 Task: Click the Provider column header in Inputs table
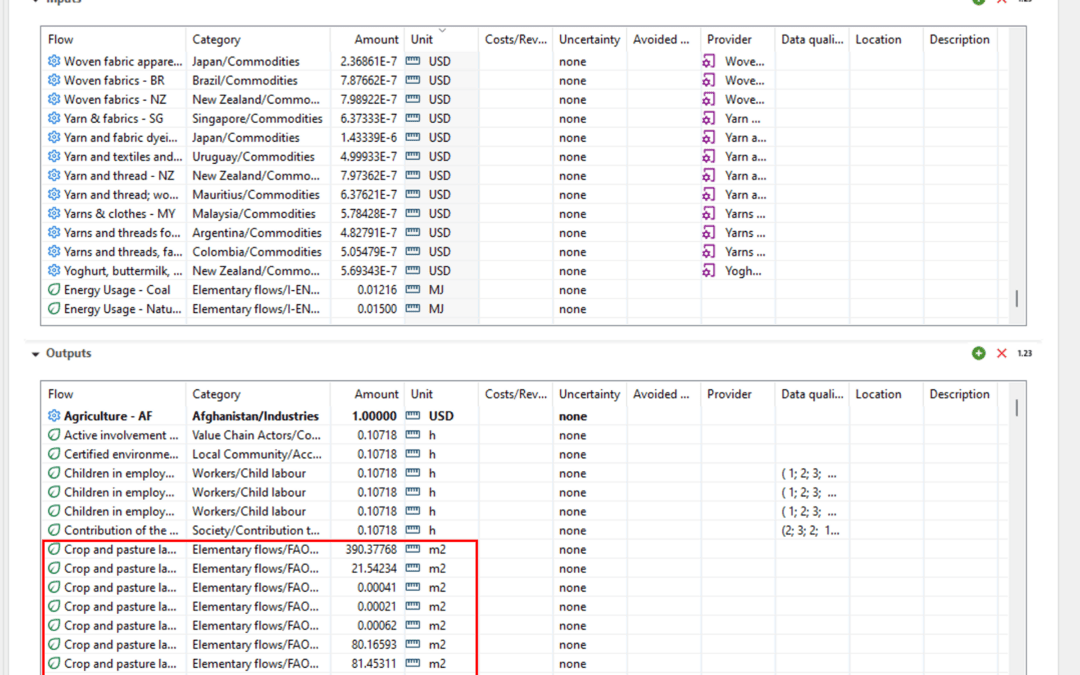tap(729, 40)
